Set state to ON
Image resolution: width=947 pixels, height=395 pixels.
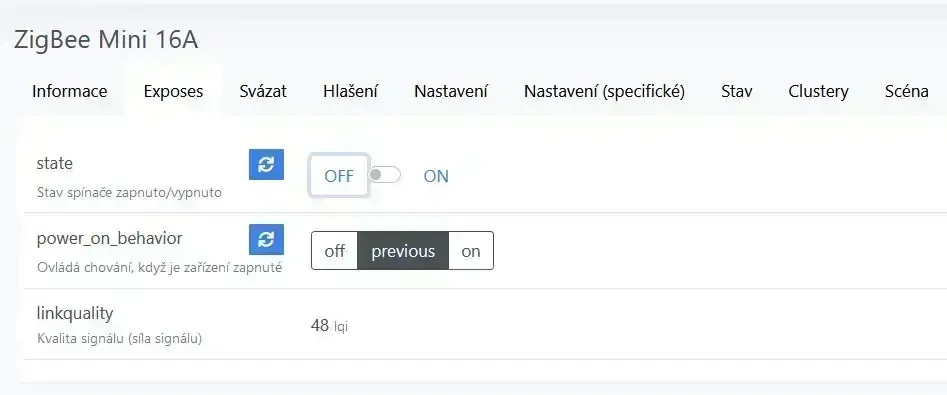(x=436, y=176)
